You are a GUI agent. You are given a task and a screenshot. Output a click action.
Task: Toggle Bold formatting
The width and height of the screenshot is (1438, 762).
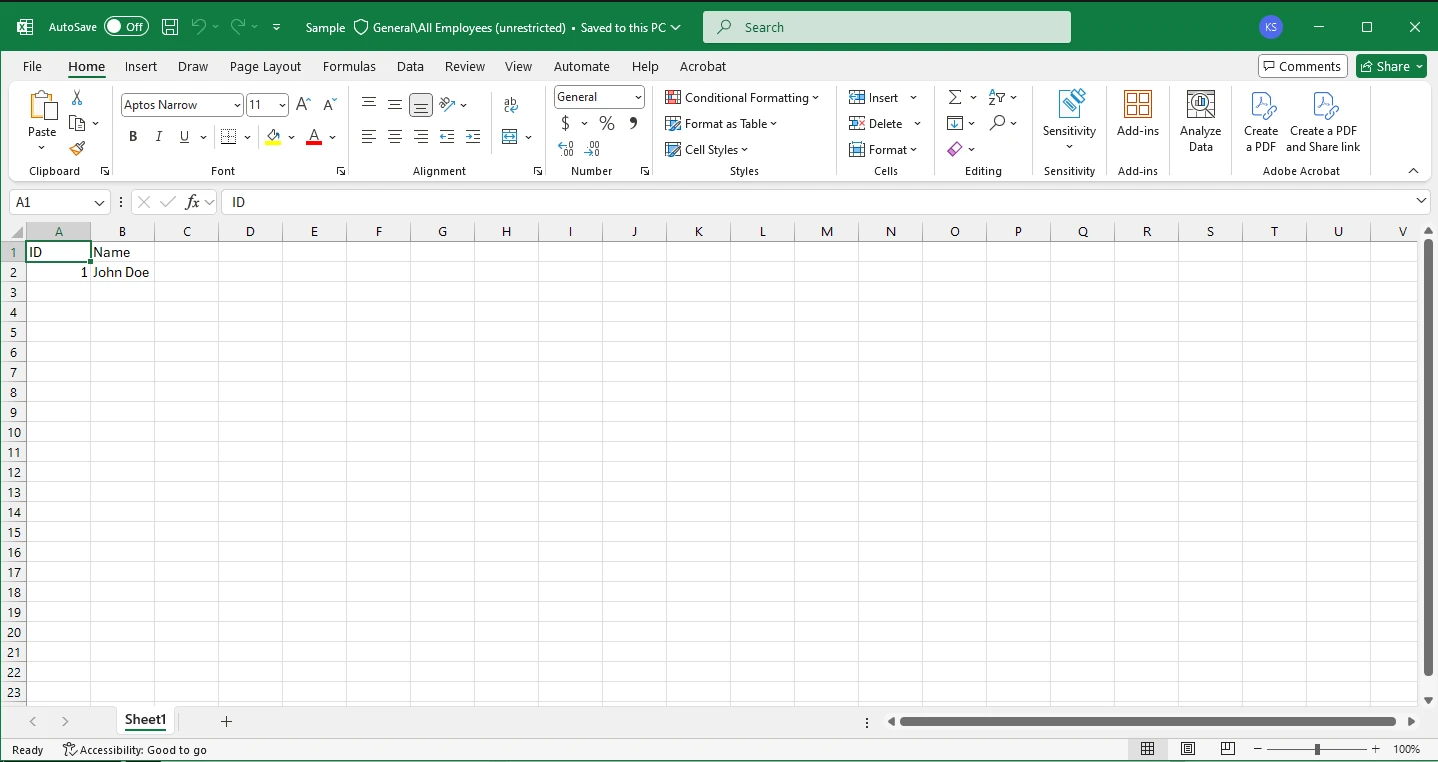coord(133,137)
